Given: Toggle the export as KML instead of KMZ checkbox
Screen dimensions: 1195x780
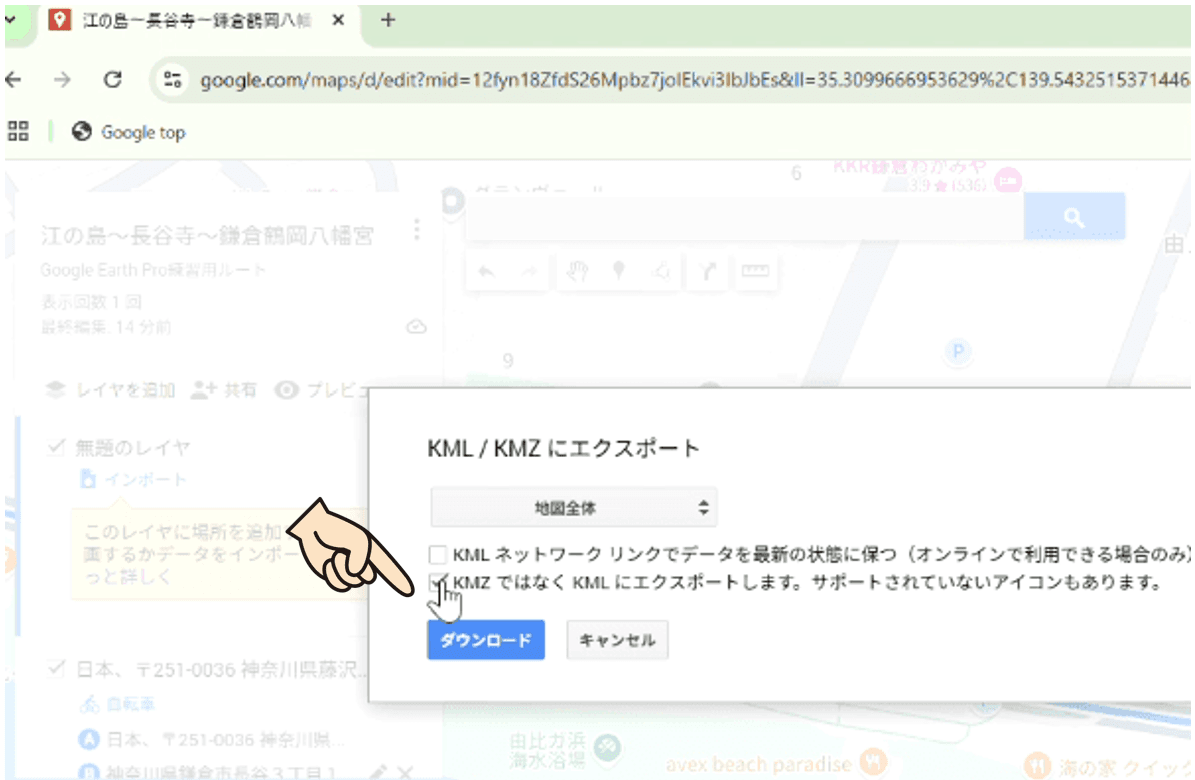Looking at the screenshot, I should [438, 582].
